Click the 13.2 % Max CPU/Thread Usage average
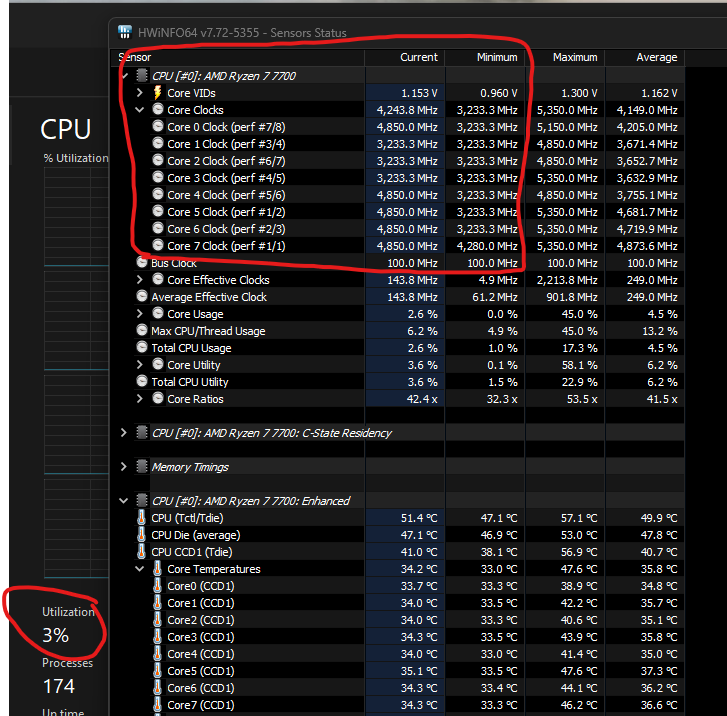Screen dimensions: 727x716 659,331
